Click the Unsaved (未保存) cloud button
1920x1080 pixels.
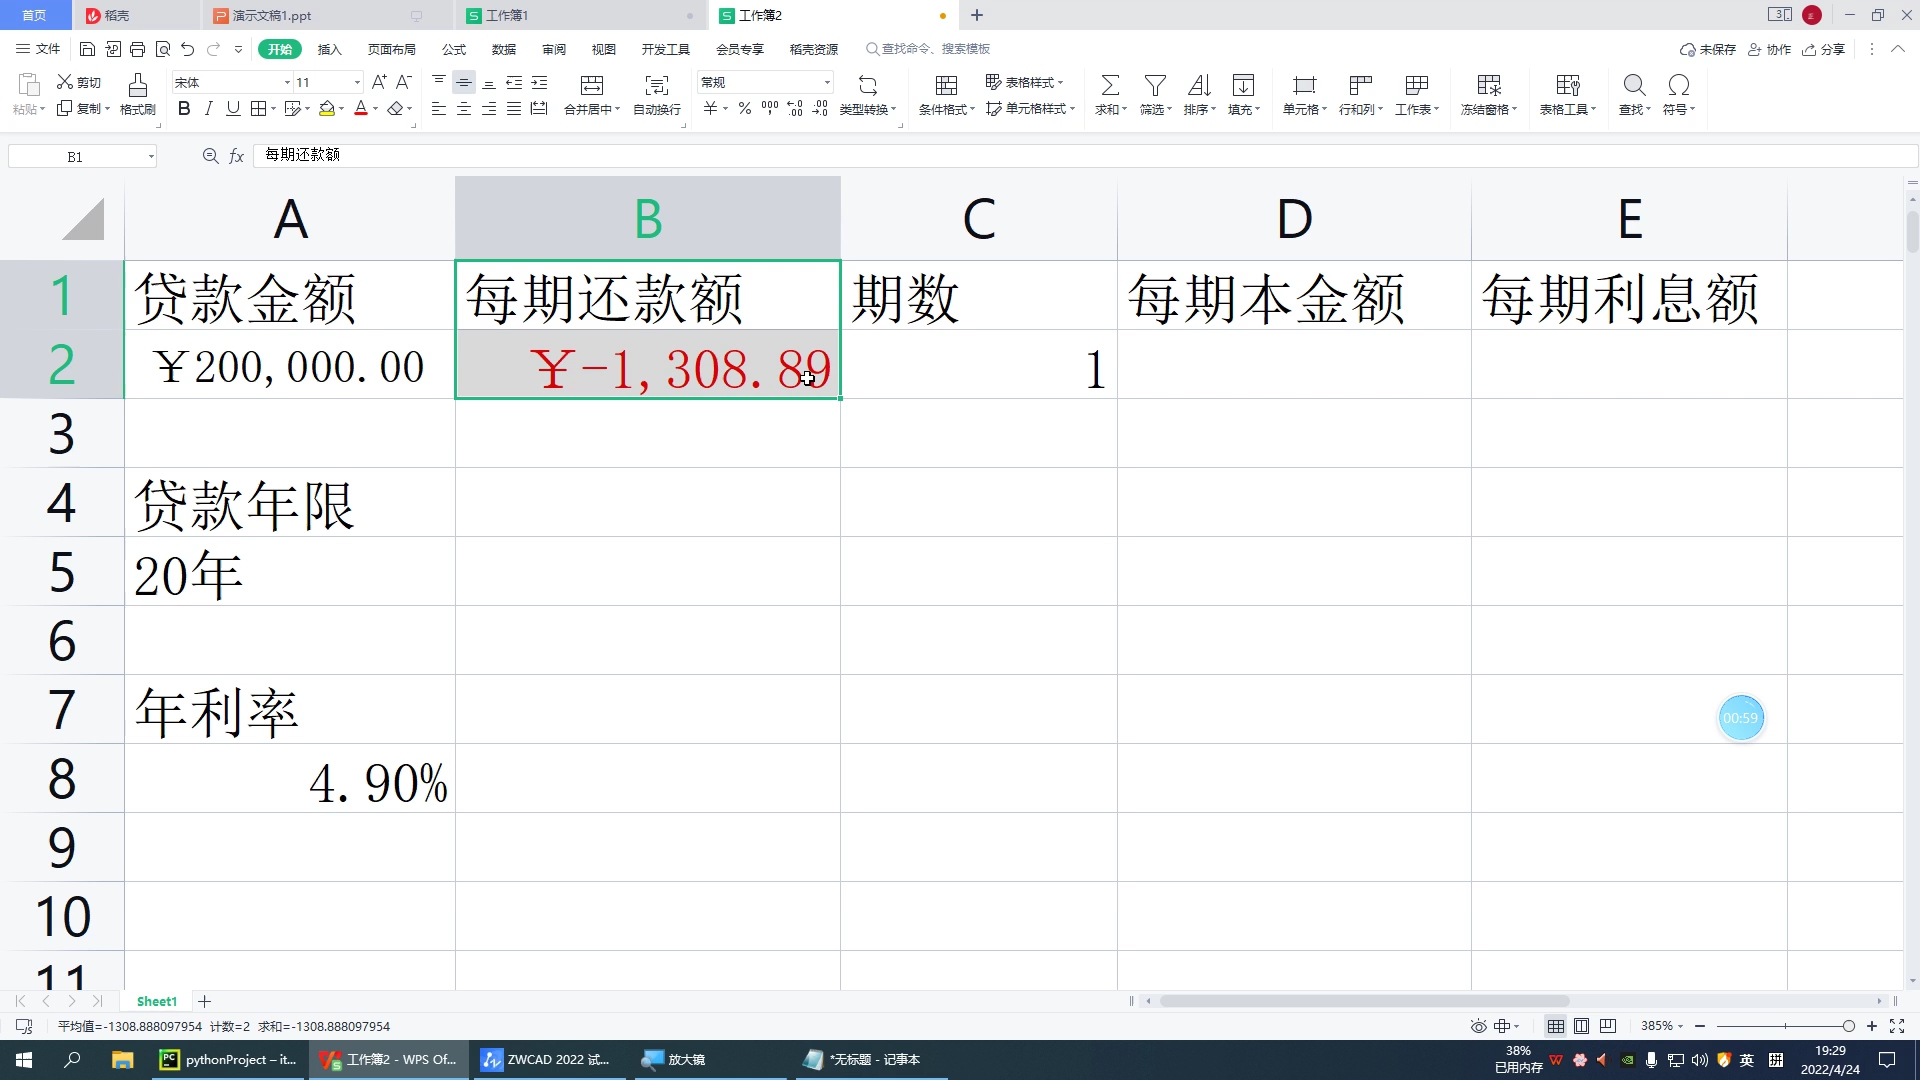click(x=1708, y=49)
